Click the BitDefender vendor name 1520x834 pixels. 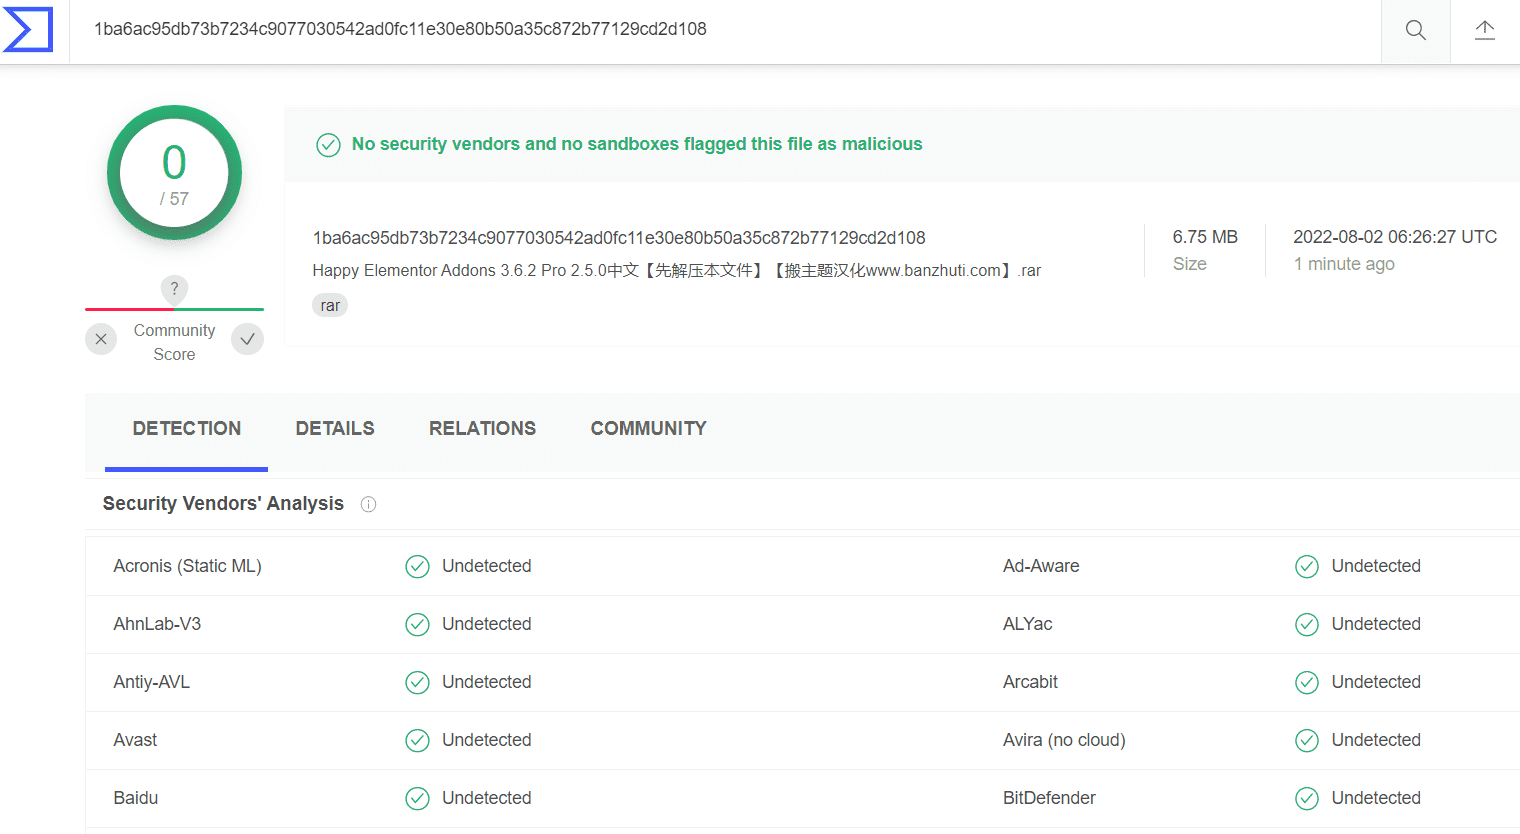(1049, 798)
